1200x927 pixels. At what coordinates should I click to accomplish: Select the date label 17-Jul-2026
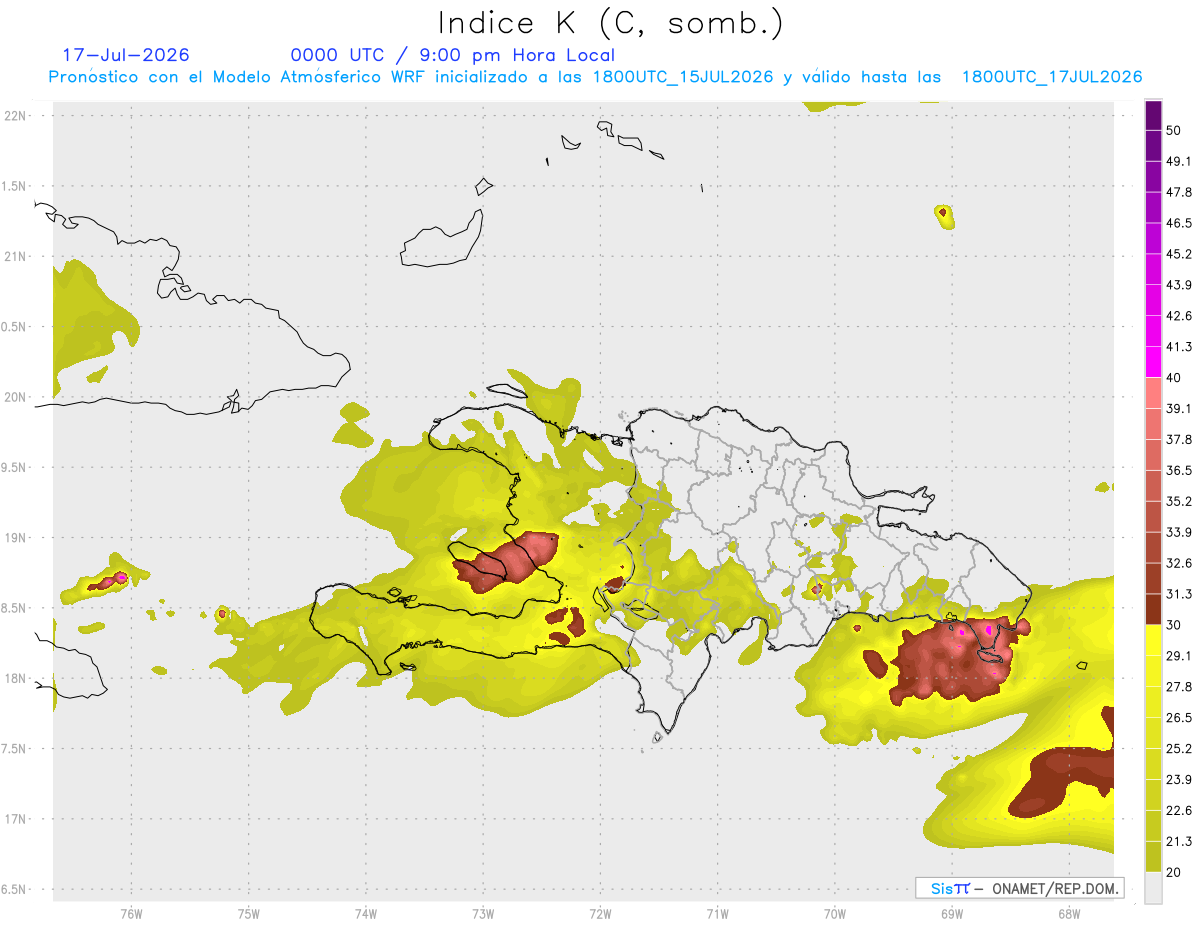click(126, 55)
